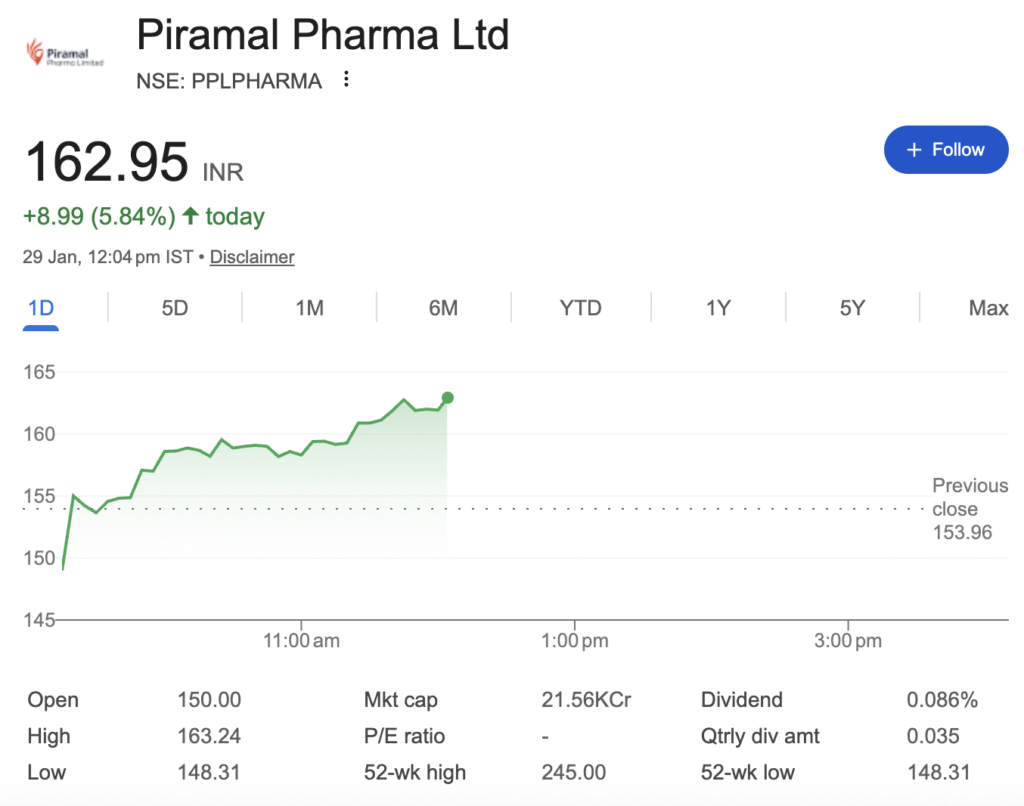The image size is (1024, 806).
Task: Switch to the 1M chart tab
Action: (309, 308)
